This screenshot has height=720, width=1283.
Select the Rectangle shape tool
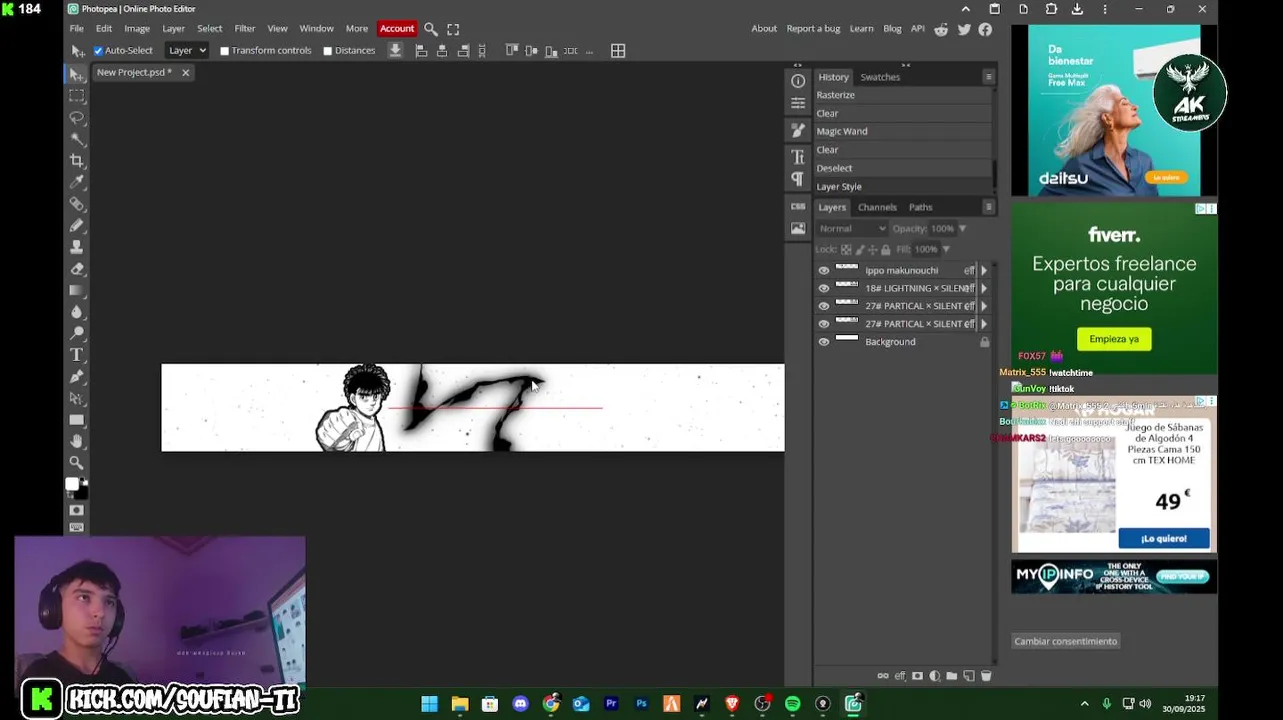tap(76, 420)
